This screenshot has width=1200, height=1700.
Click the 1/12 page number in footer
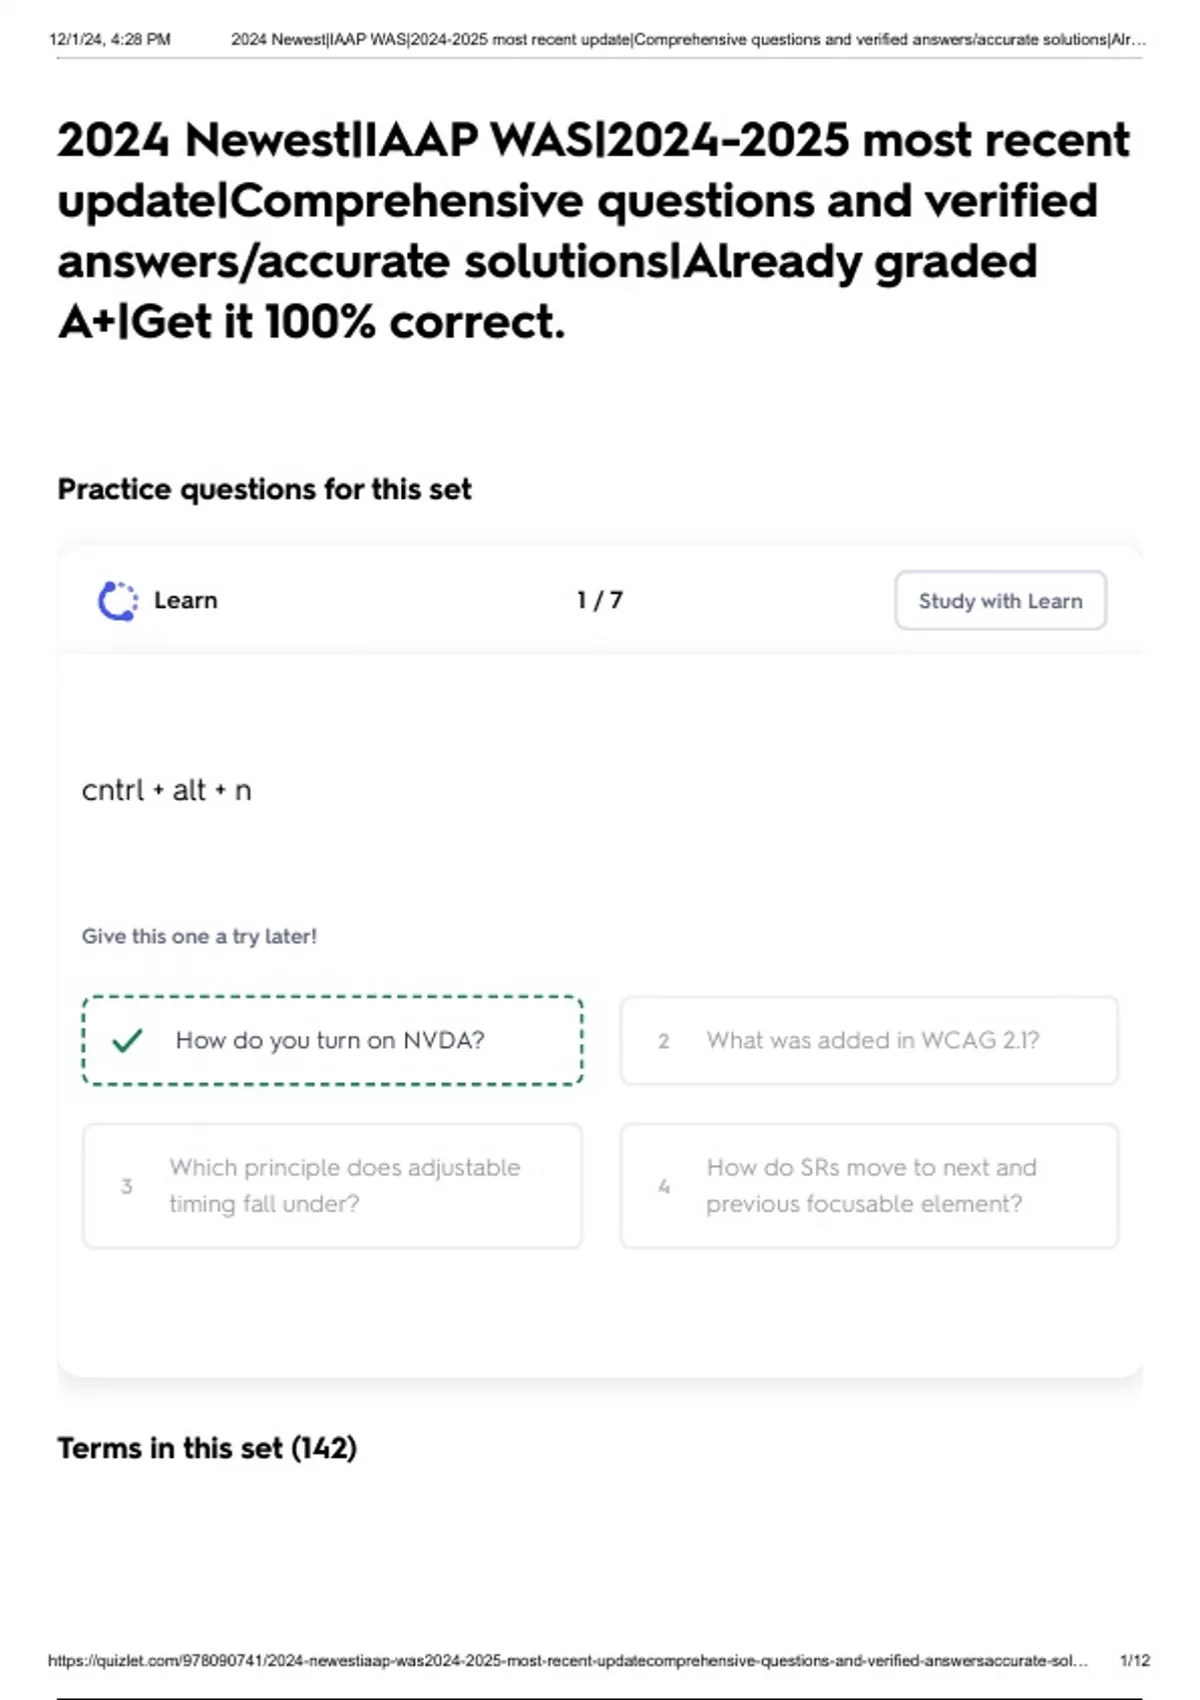pos(1135,1660)
